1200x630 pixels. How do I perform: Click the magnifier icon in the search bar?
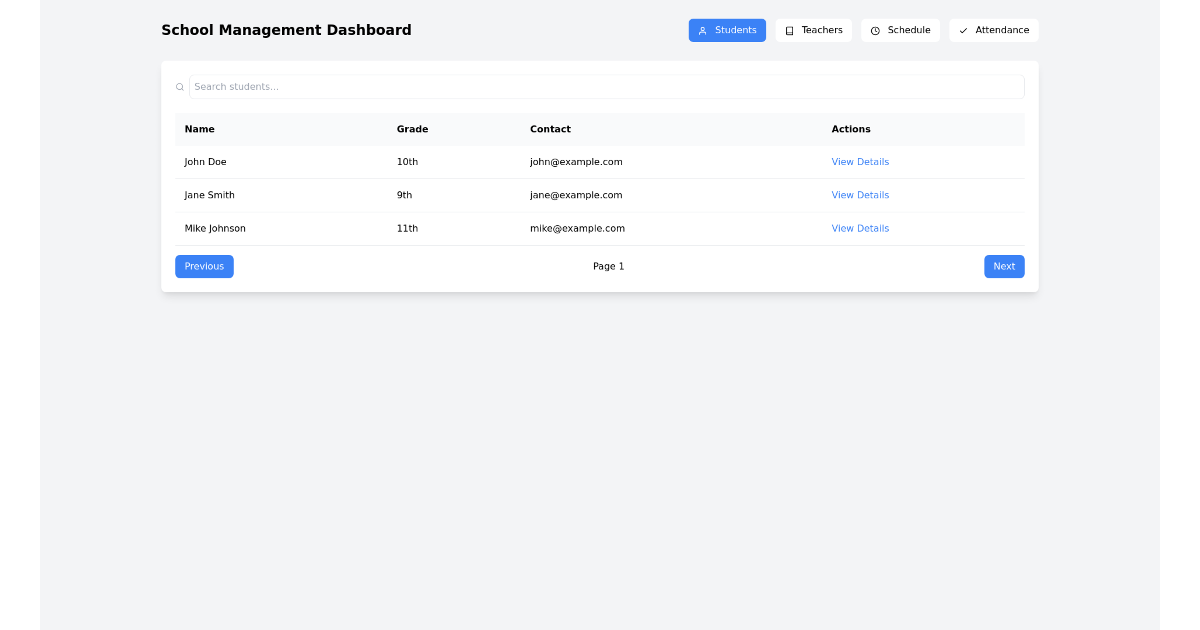pos(180,87)
